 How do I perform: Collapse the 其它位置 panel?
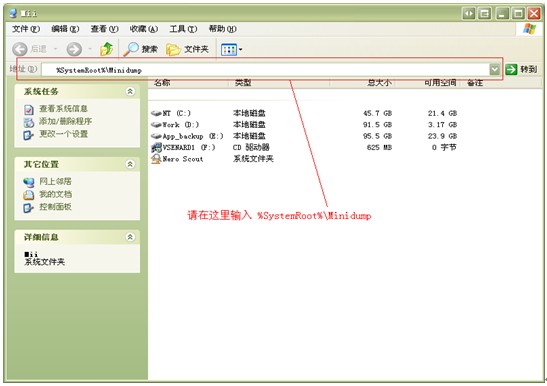[130, 164]
